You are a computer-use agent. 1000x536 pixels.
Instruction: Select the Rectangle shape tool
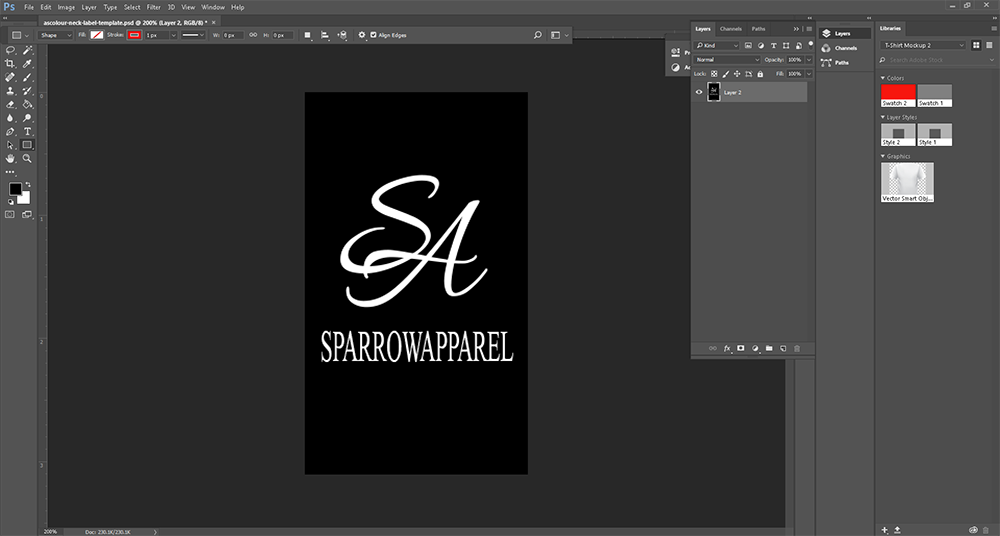coord(27,145)
